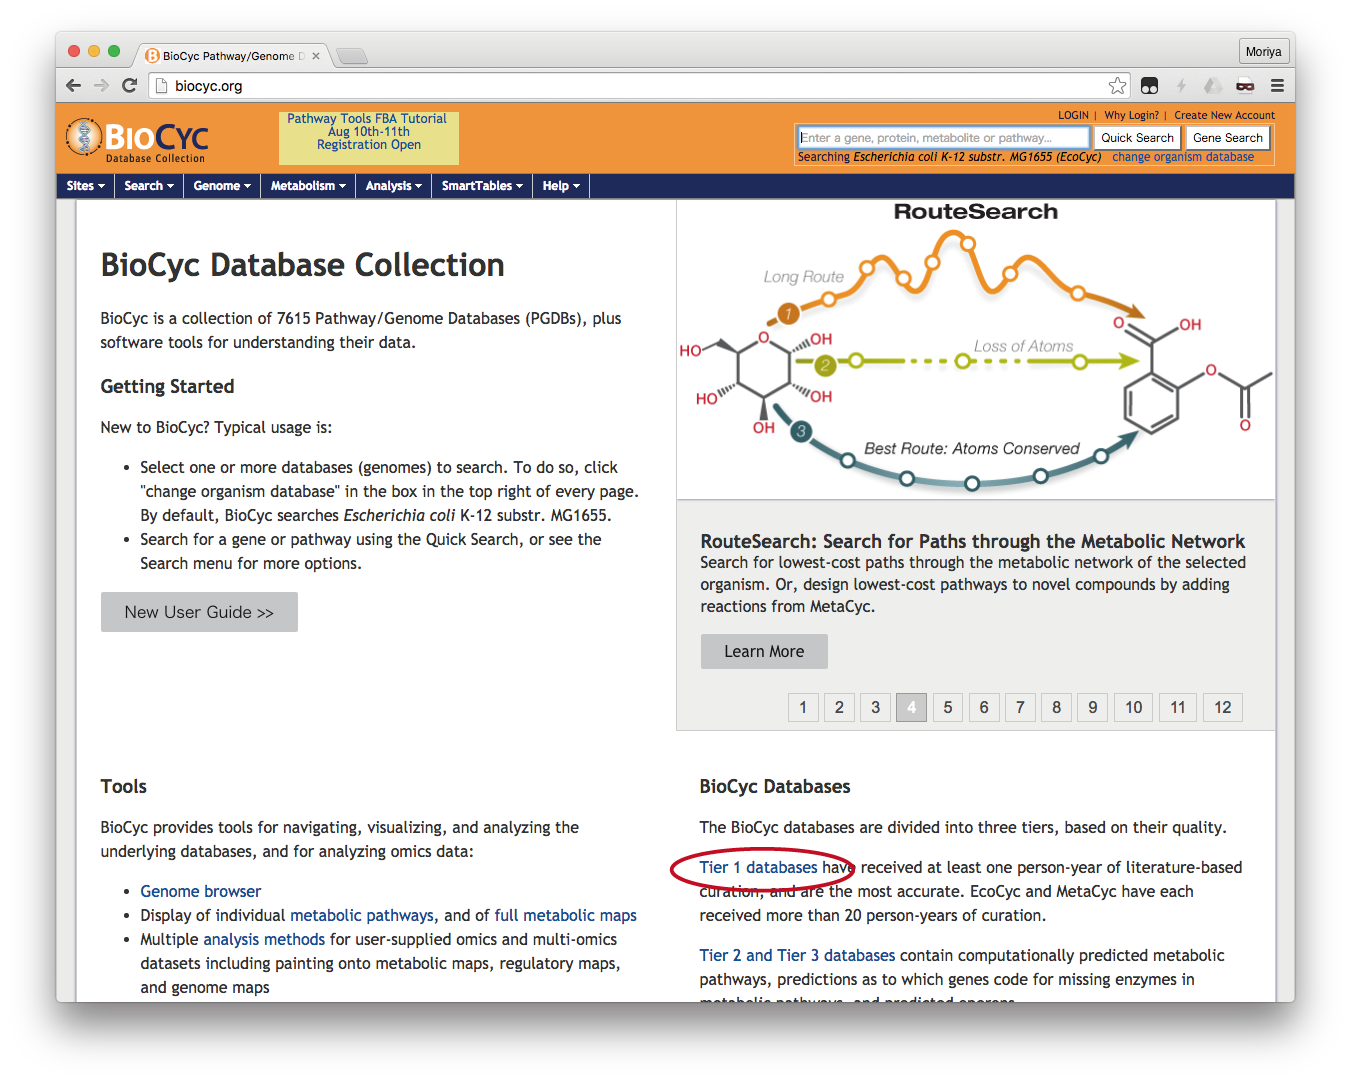Click the 'Tools' heading

pos(124,786)
